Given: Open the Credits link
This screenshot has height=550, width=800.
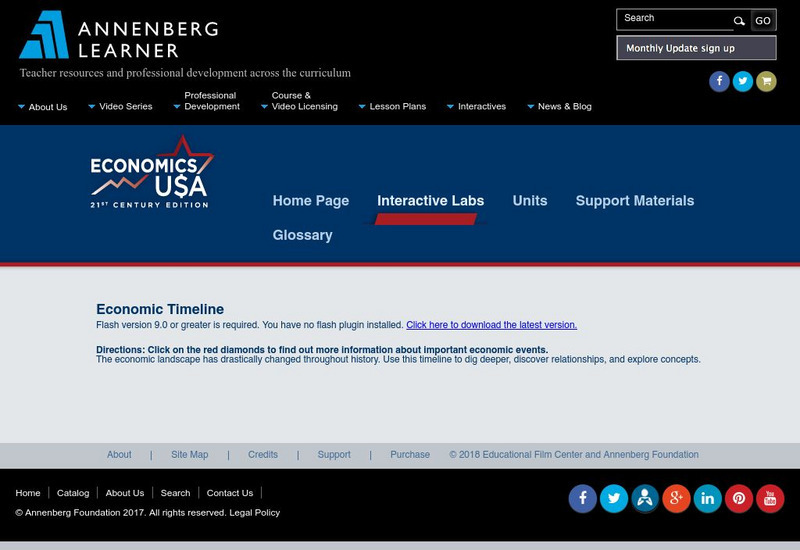Looking at the screenshot, I should click(263, 455).
